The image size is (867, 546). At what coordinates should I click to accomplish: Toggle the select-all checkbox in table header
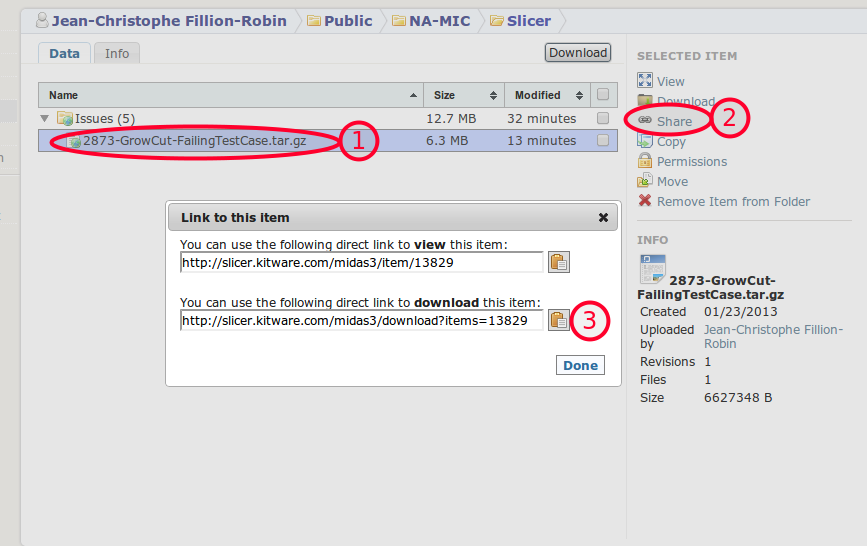[x=603, y=95]
